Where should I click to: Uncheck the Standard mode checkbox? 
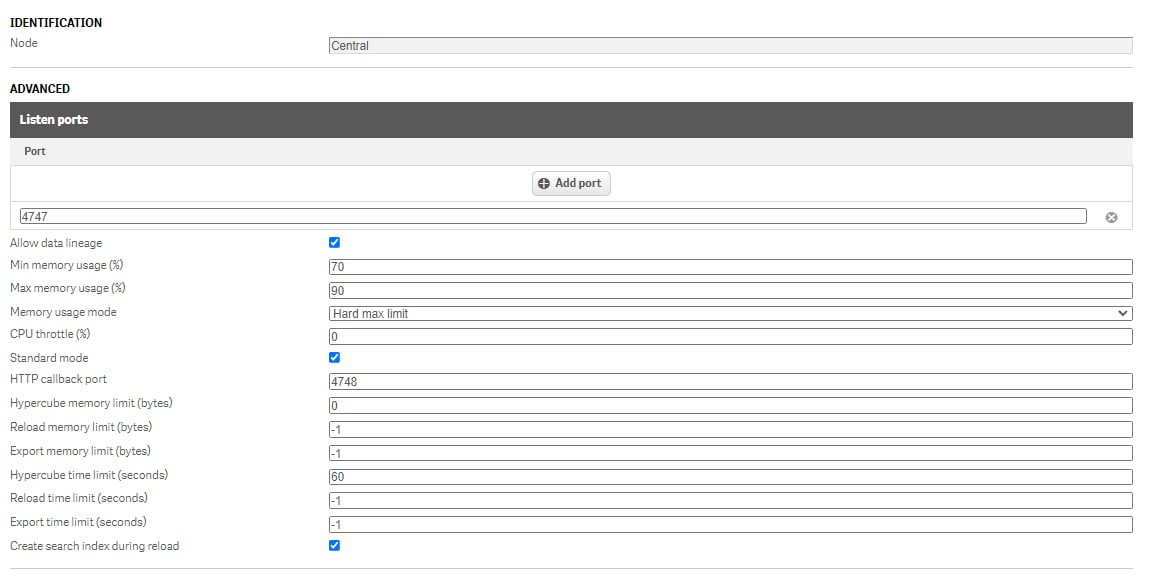coord(334,358)
